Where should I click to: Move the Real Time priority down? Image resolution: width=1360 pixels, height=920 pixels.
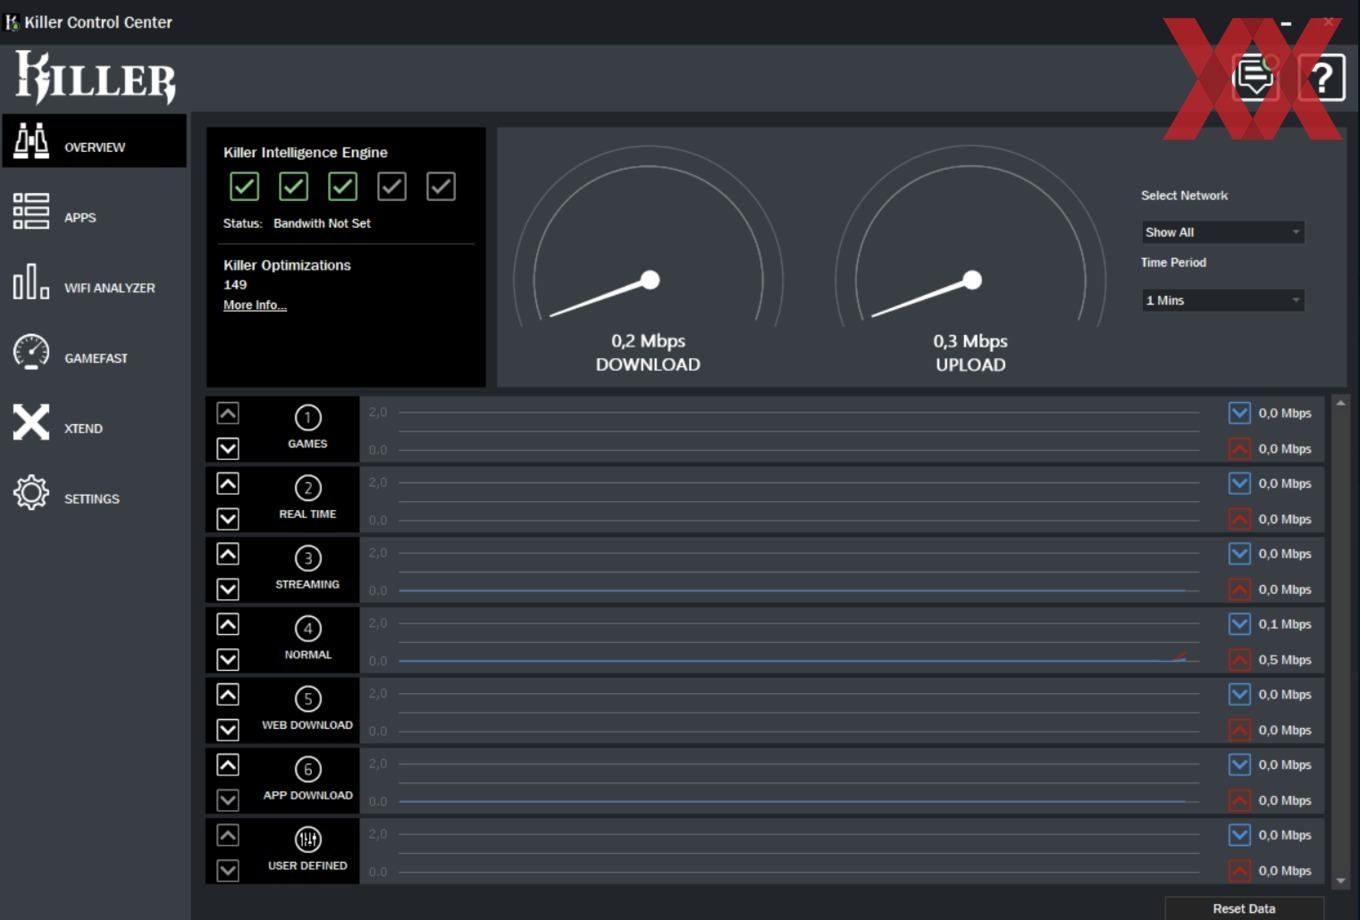pyautogui.click(x=228, y=518)
